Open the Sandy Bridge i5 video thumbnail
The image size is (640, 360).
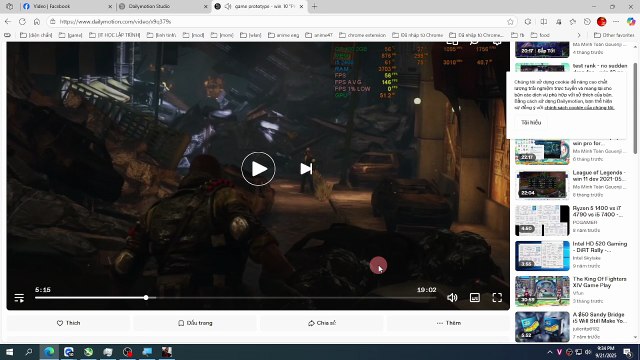[x=542, y=327]
